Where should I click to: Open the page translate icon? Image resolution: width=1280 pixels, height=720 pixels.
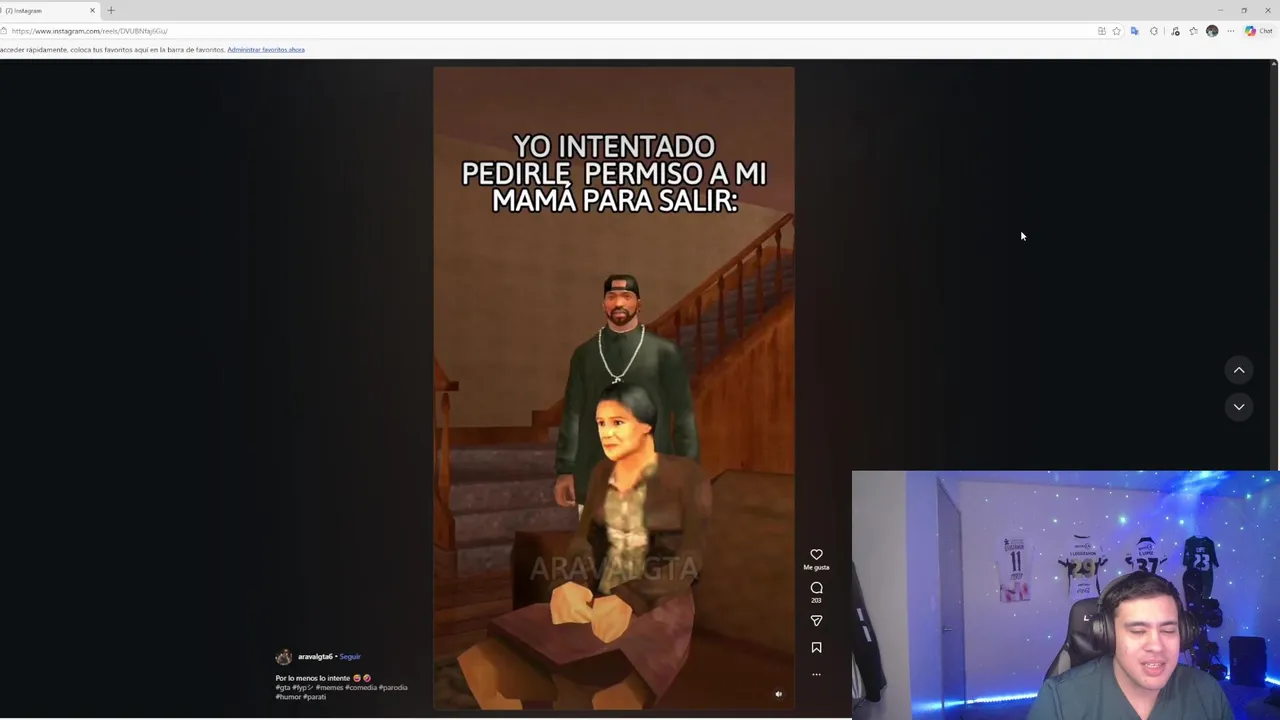pos(1135,31)
